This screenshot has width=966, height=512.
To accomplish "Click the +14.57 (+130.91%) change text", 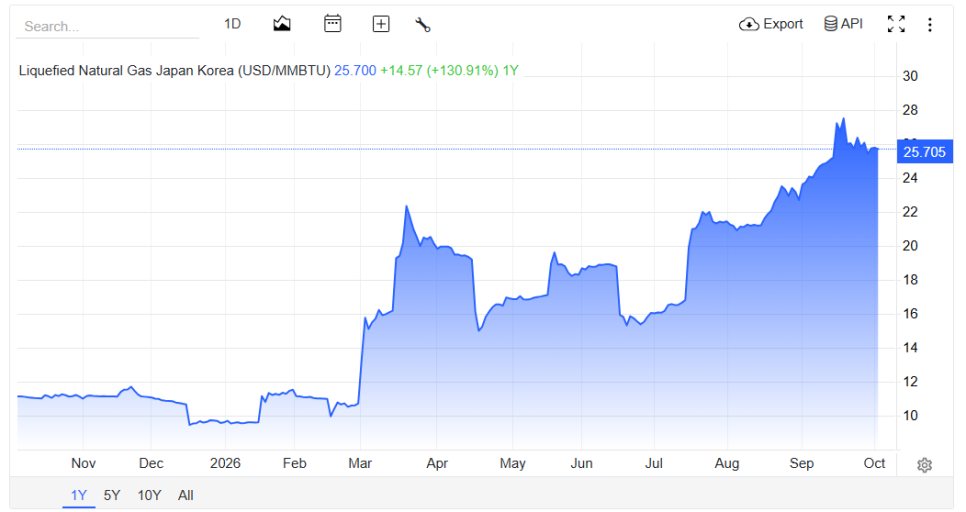I will (x=439, y=71).
